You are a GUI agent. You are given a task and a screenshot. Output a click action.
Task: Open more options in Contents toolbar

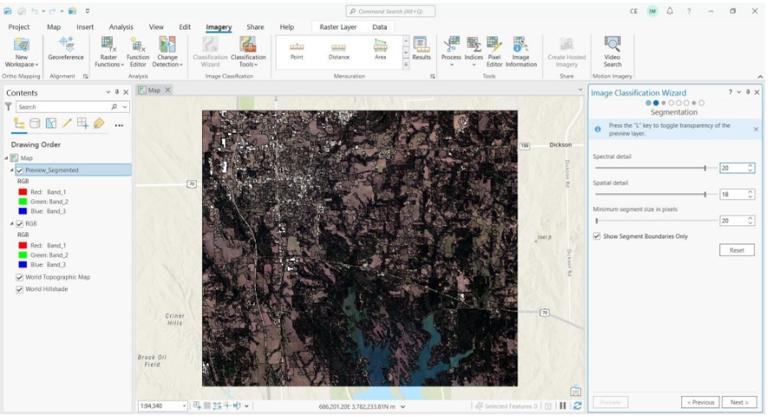coord(119,125)
